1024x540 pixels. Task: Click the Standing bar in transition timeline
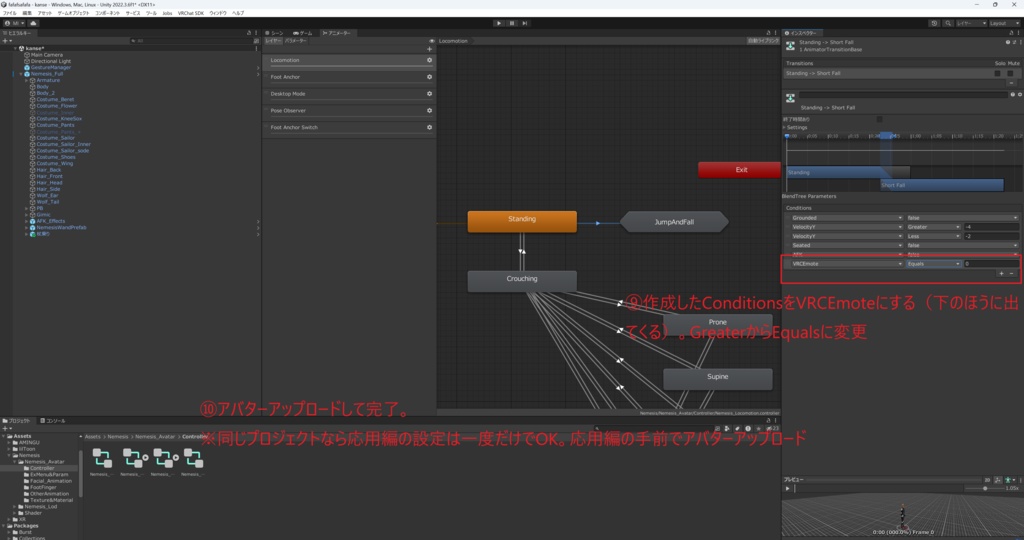848,172
